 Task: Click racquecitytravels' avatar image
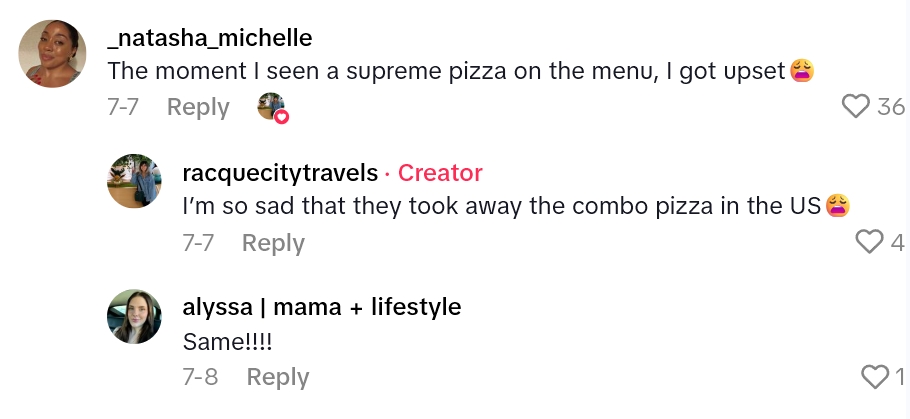coord(134,181)
